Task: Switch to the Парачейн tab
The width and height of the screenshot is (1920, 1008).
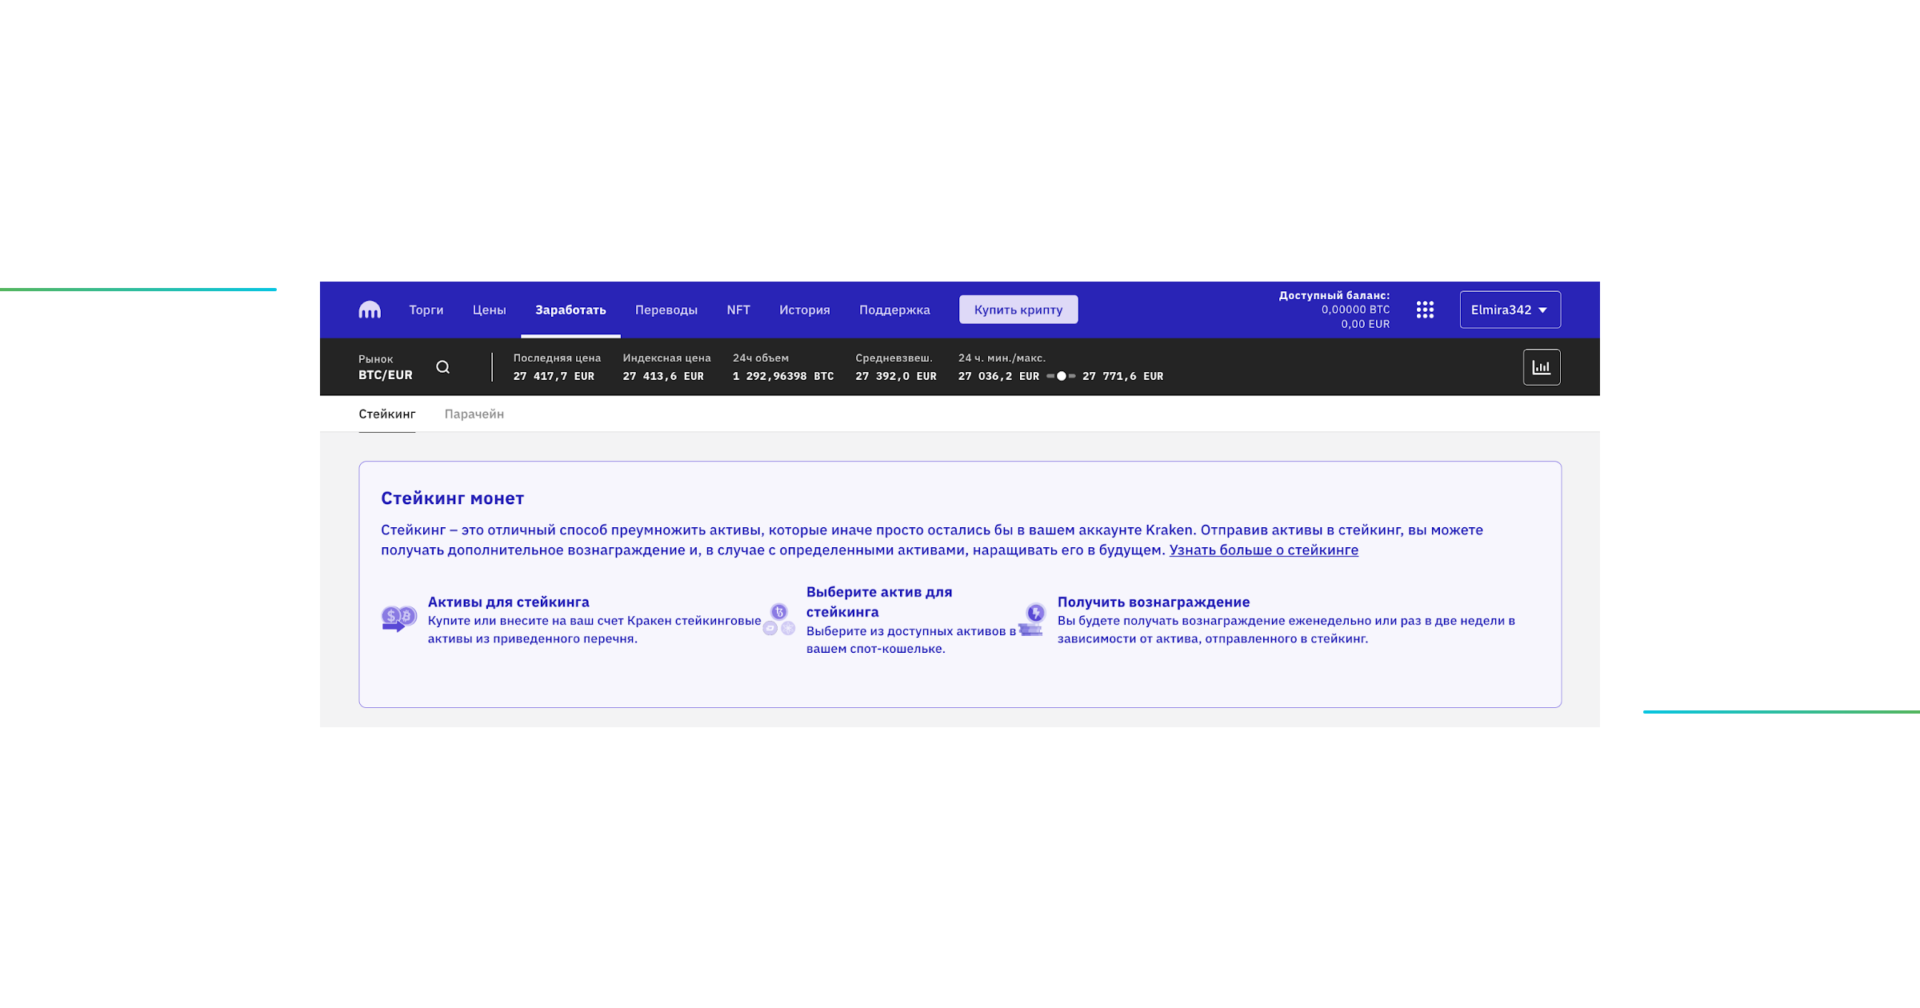Action: coord(474,414)
